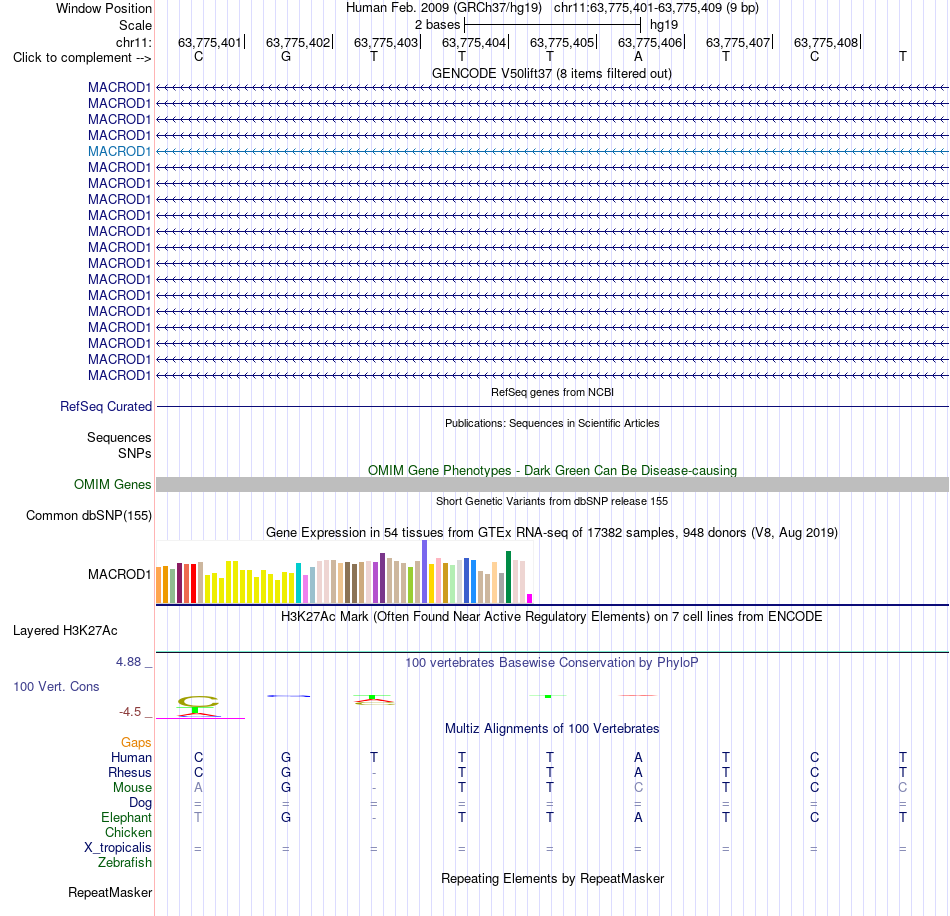Click 'OMIM Gene Phenotypes' dark green title
The width and height of the screenshot is (950, 916).
pyautogui.click(x=552, y=470)
